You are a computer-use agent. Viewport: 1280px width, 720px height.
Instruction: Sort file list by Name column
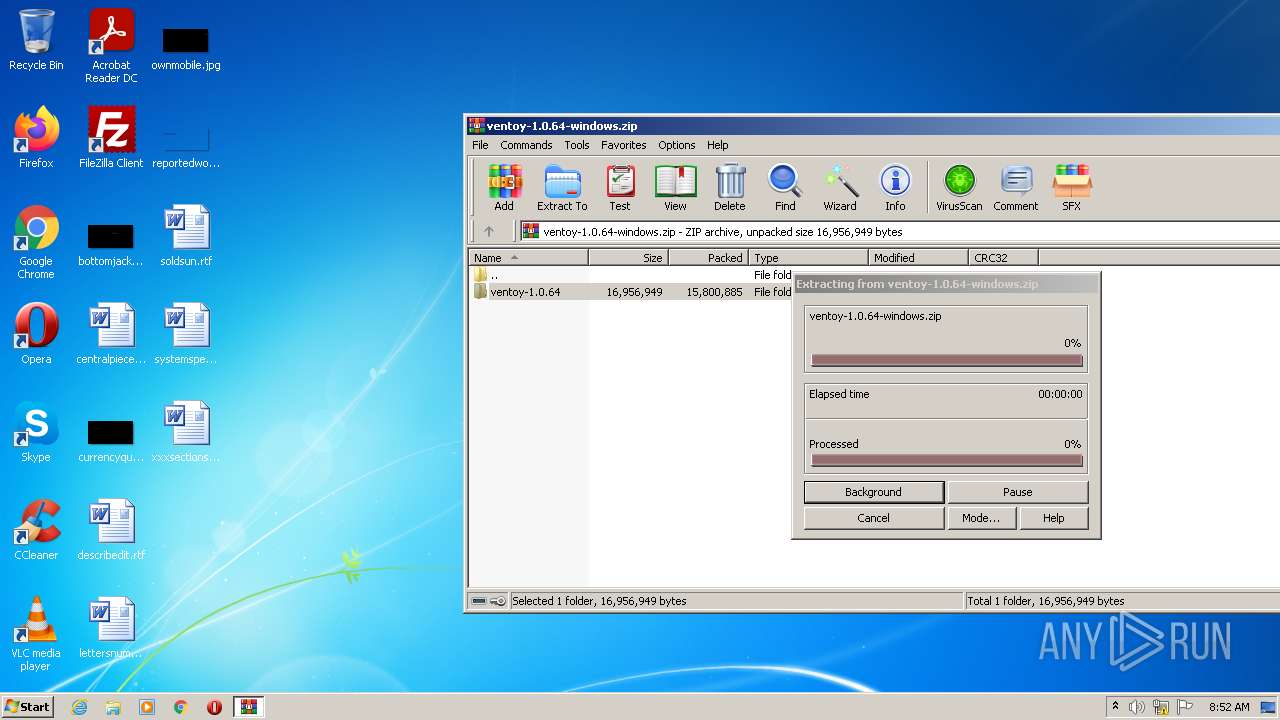[528, 258]
